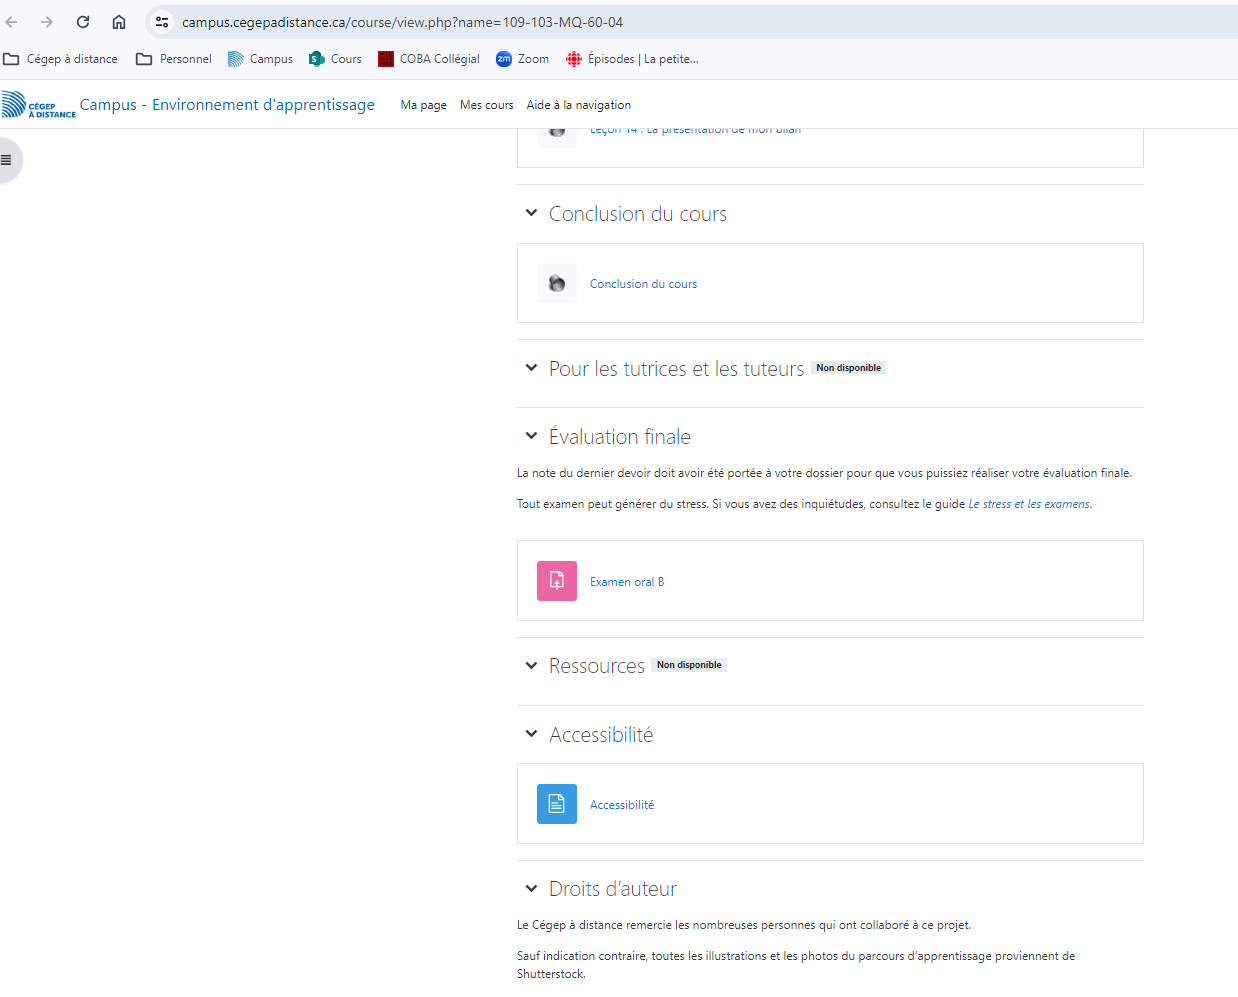Click the blue Accessibilité page icon

557,804
